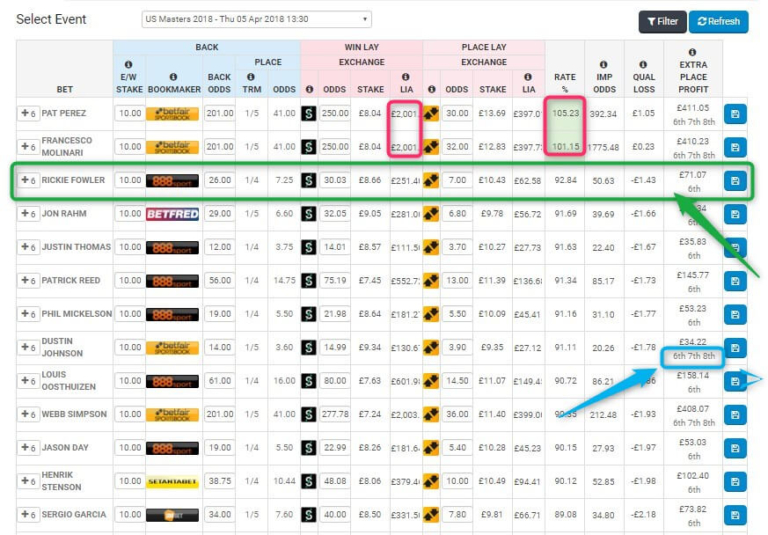Open the Select Event dropdown
Image resolution: width=768 pixels, height=535 pixels.
click(x=256, y=19)
